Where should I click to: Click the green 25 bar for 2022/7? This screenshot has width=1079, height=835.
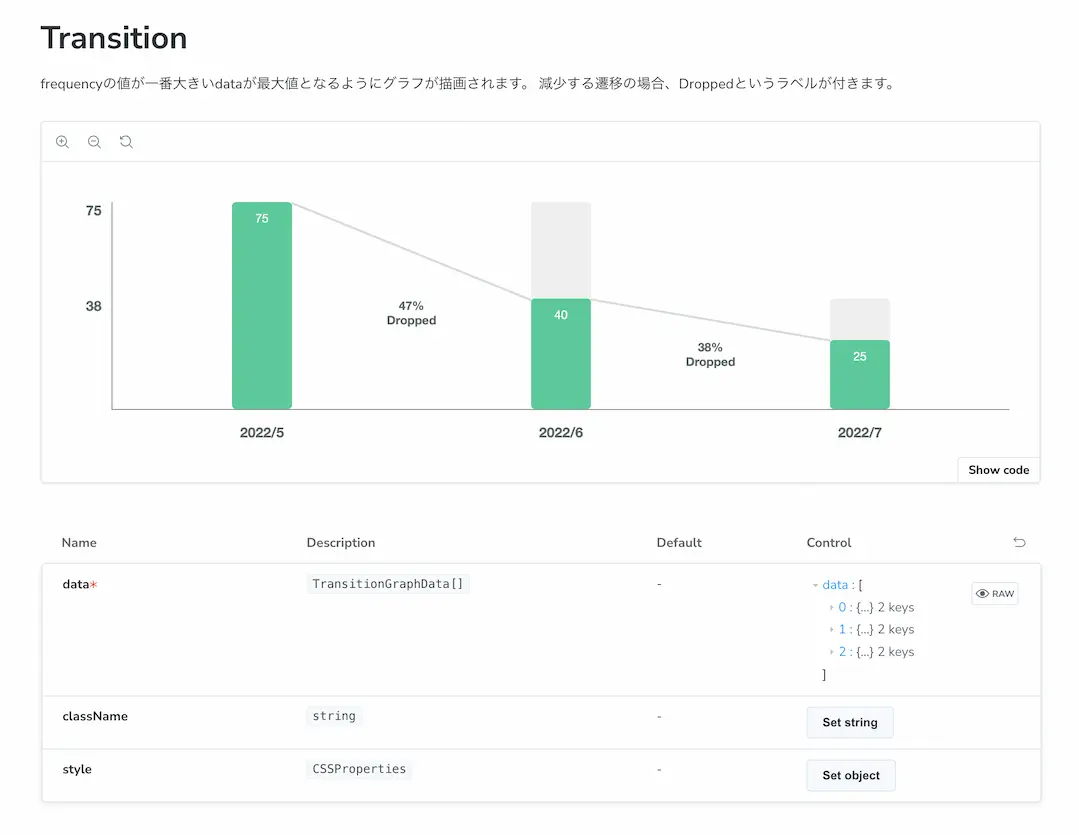[859, 374]
